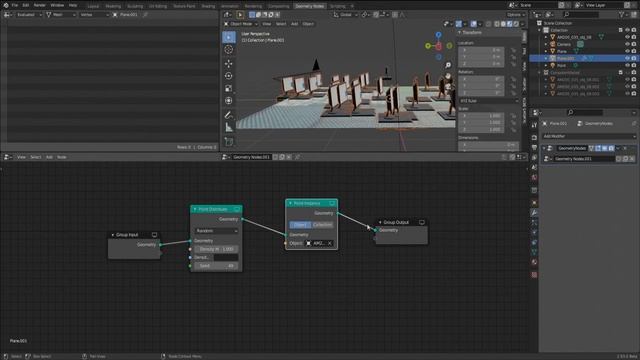Open the Object Mode dropdown
Screen dimensions: 640x360
coord(241,24)
